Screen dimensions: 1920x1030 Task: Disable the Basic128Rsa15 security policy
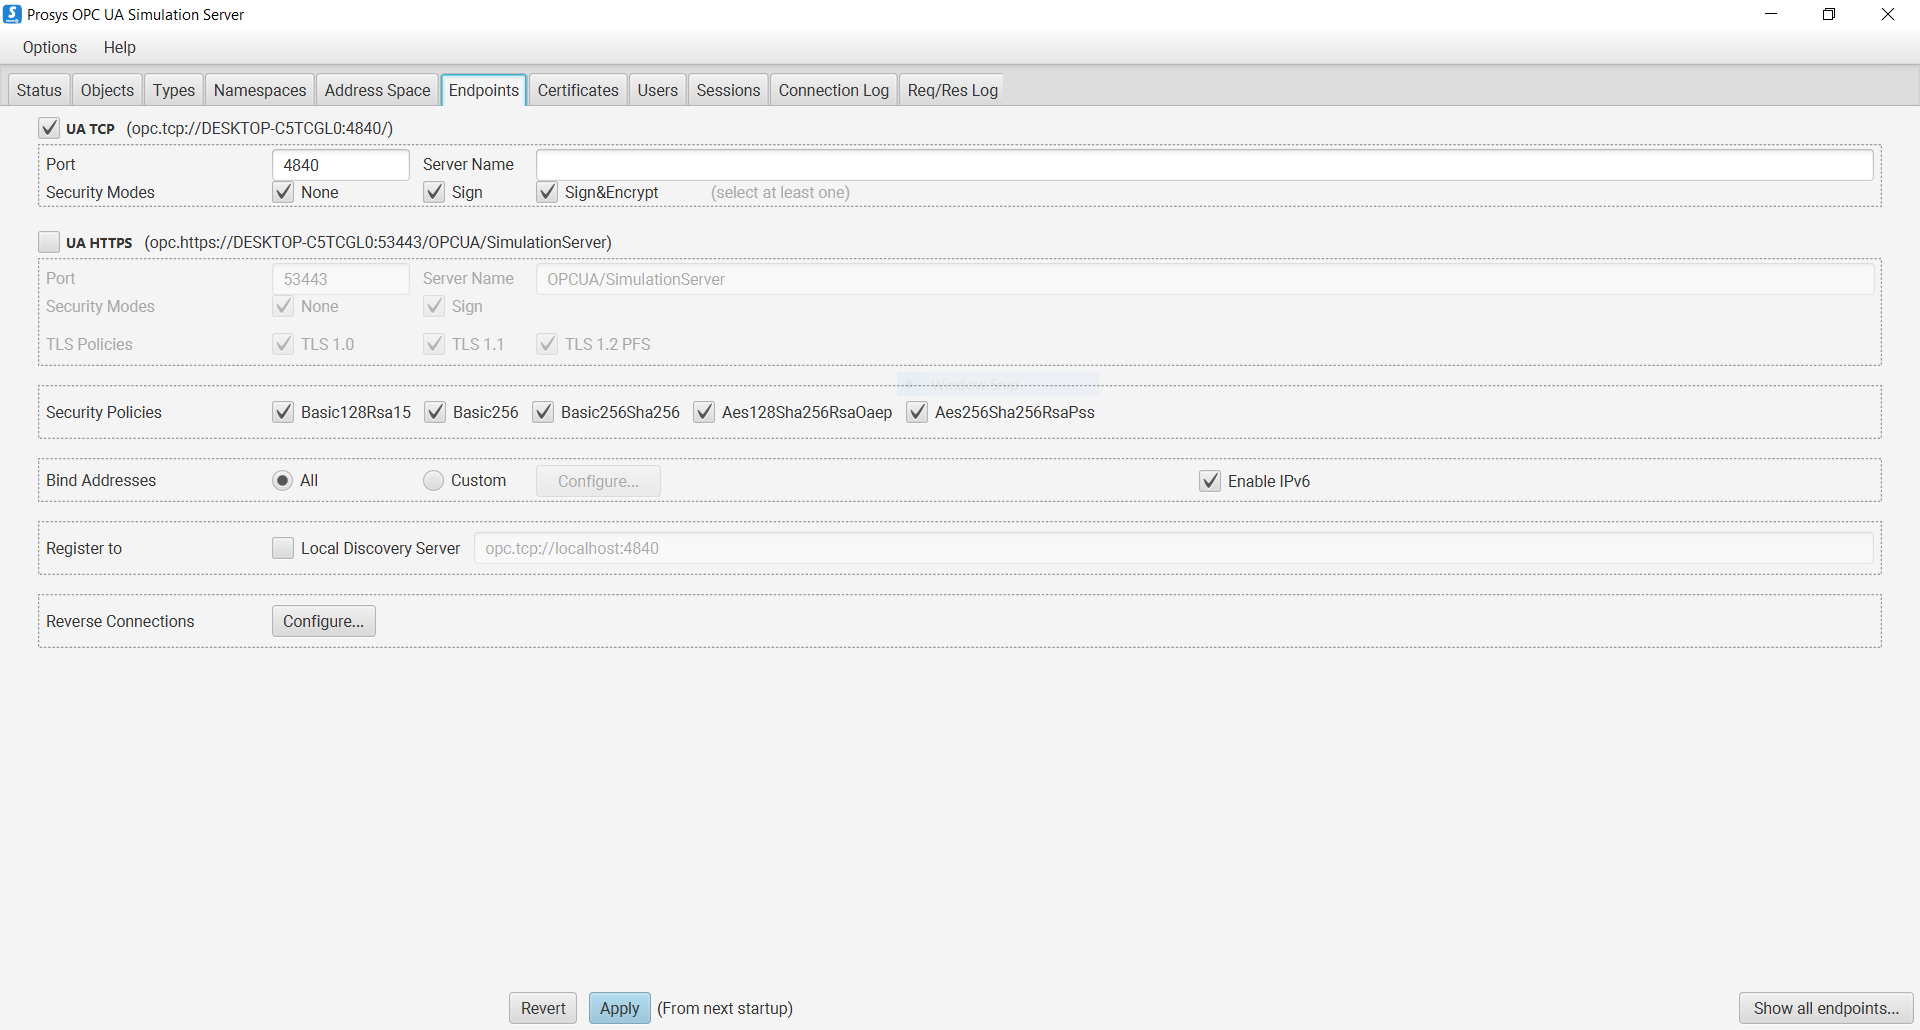click(x=283, y=412)
